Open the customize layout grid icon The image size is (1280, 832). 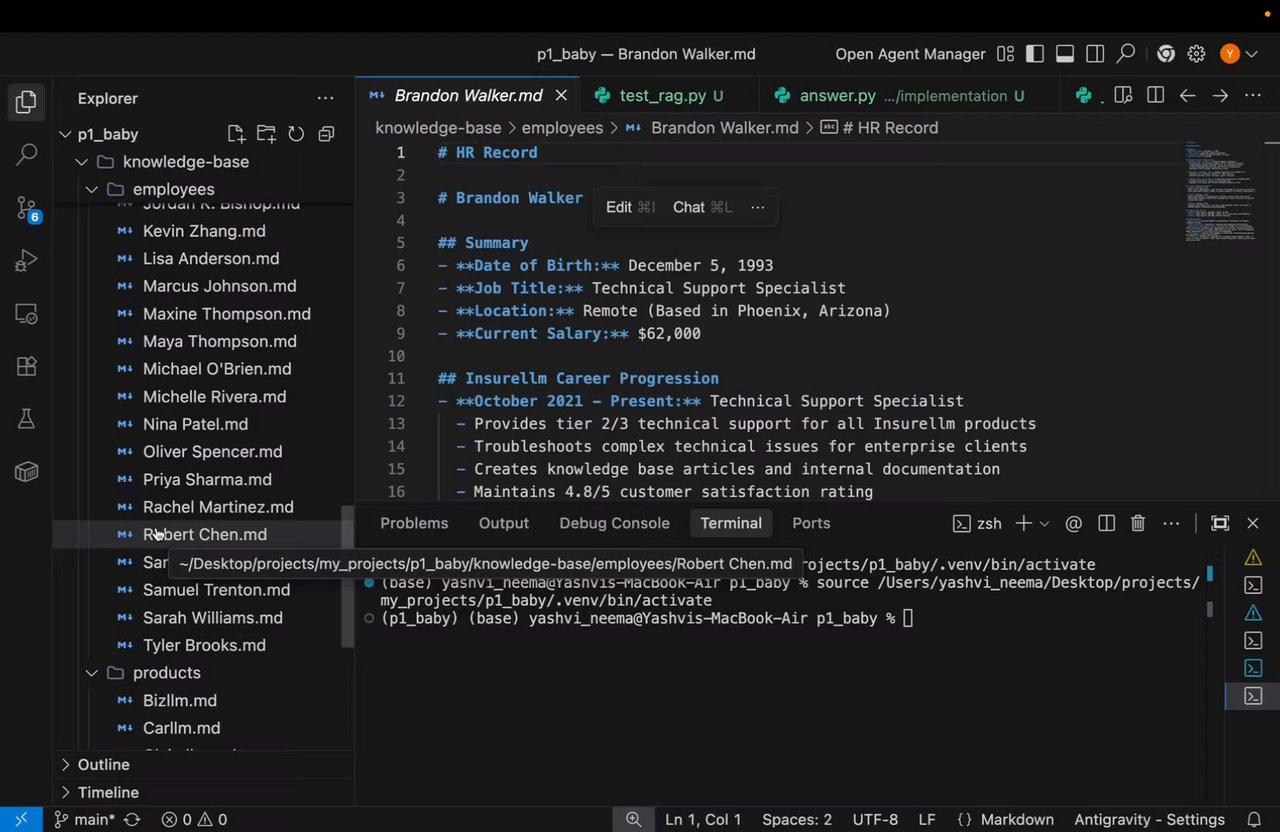[x=1005, y=54]
